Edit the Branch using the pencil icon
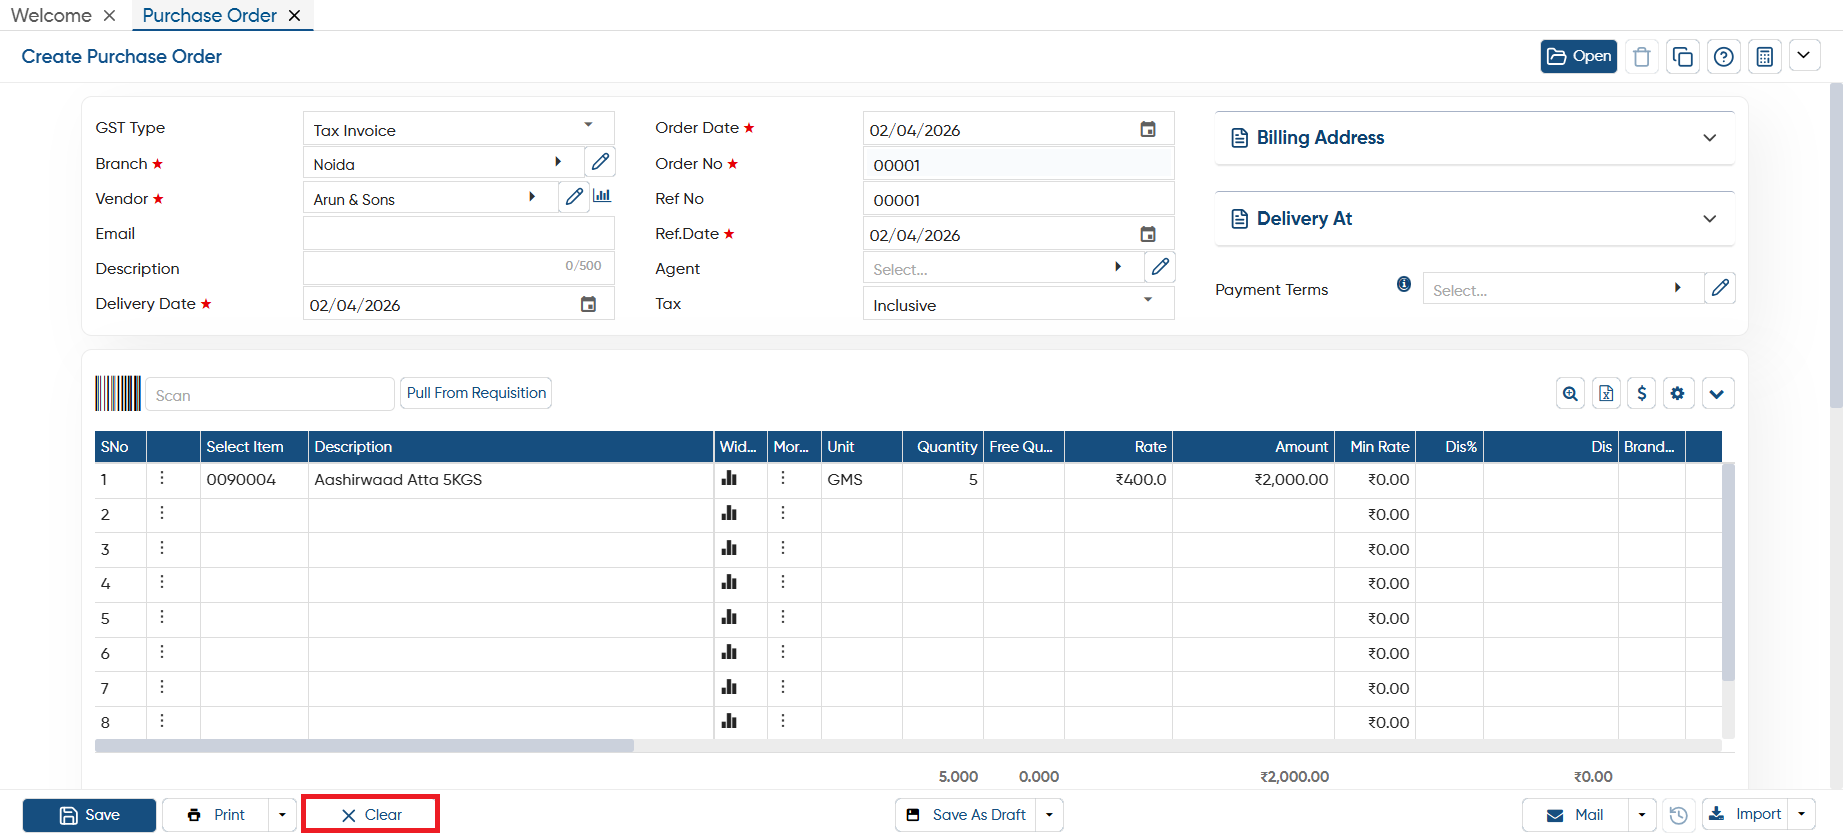Screen dimensions: 1843x837 coord(600,162)
